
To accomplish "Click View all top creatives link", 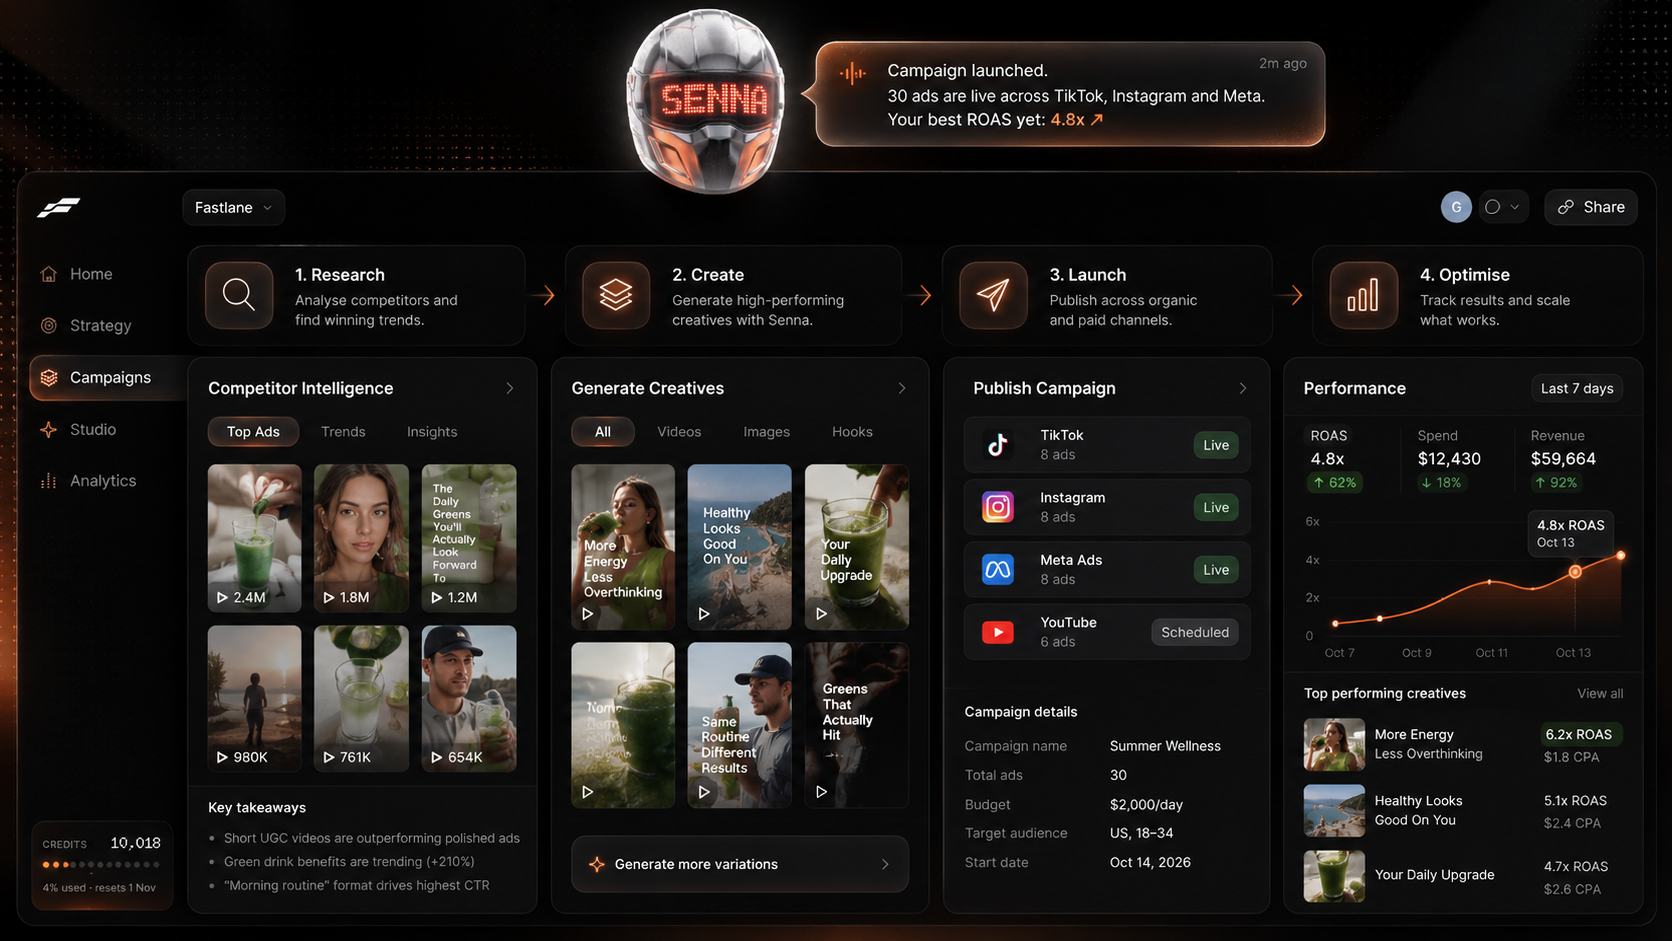I will click(1600, 693).
